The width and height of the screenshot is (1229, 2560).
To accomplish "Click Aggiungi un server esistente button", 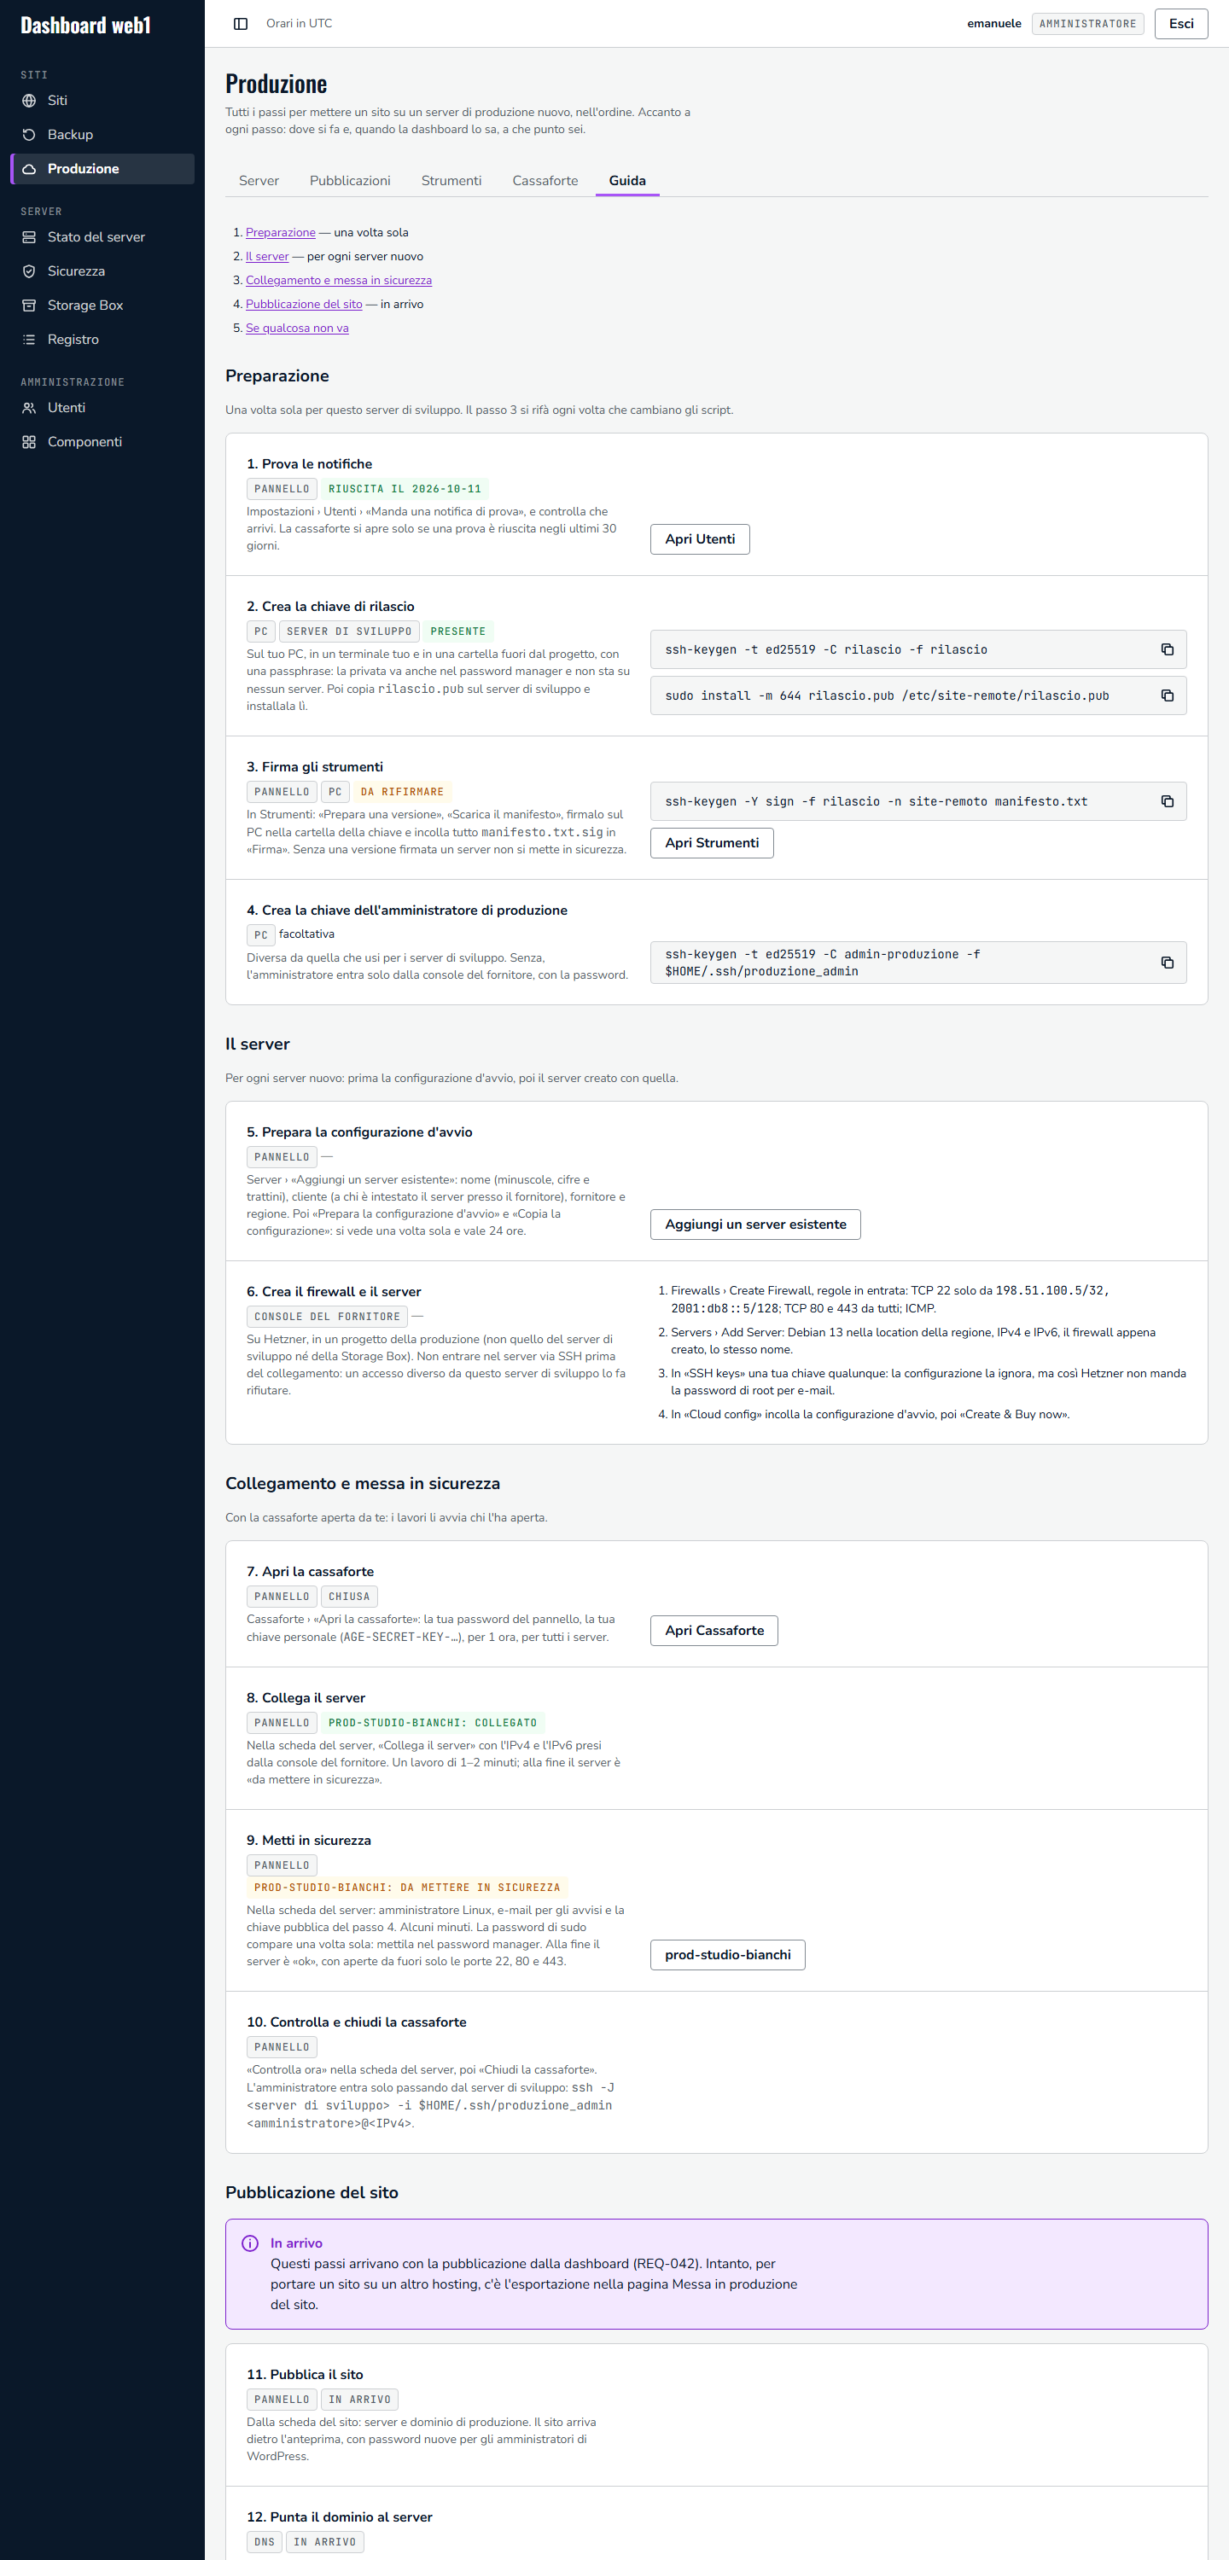I will click(x=755, y=1225).
